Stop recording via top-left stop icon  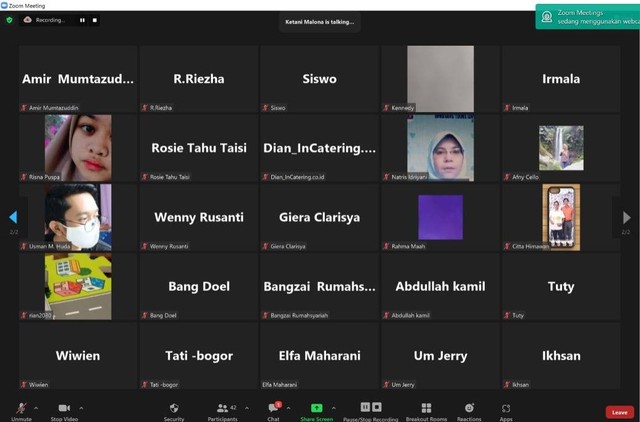point(95,20)
